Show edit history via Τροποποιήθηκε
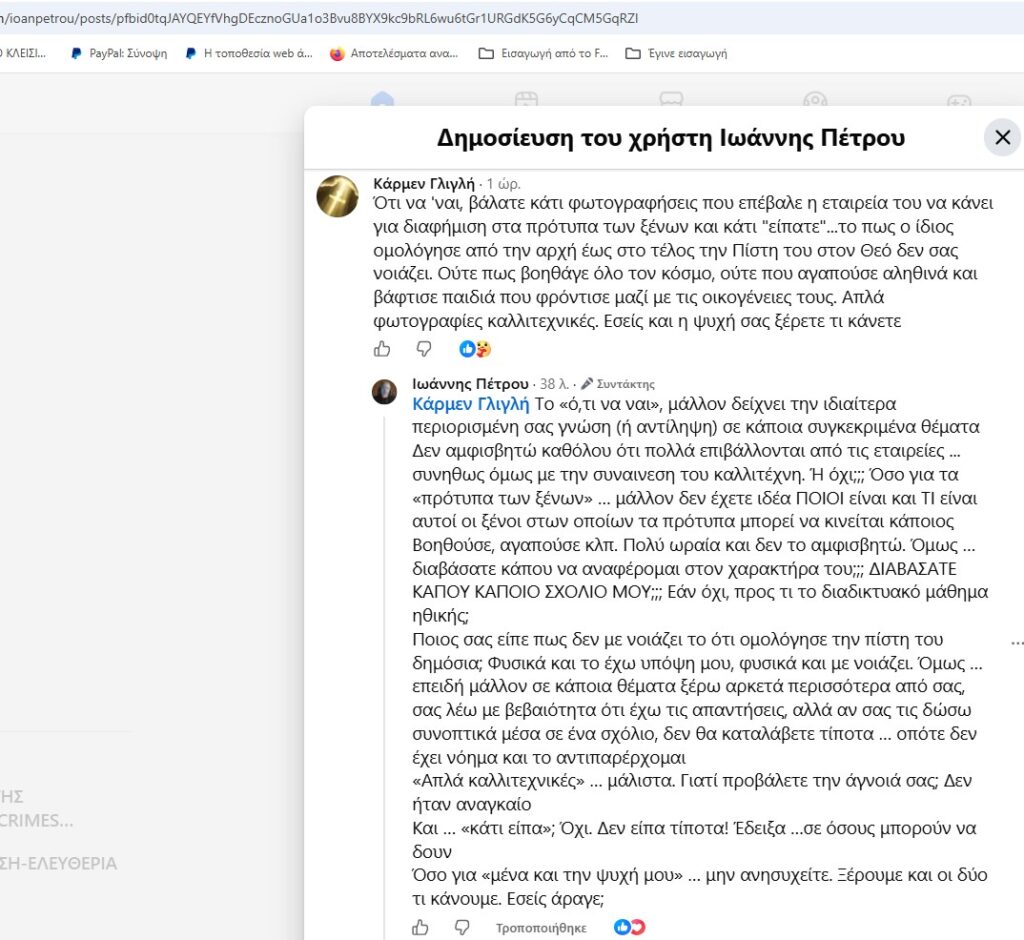This screenshot has width=1024, height=940. [x=541, y=928]
